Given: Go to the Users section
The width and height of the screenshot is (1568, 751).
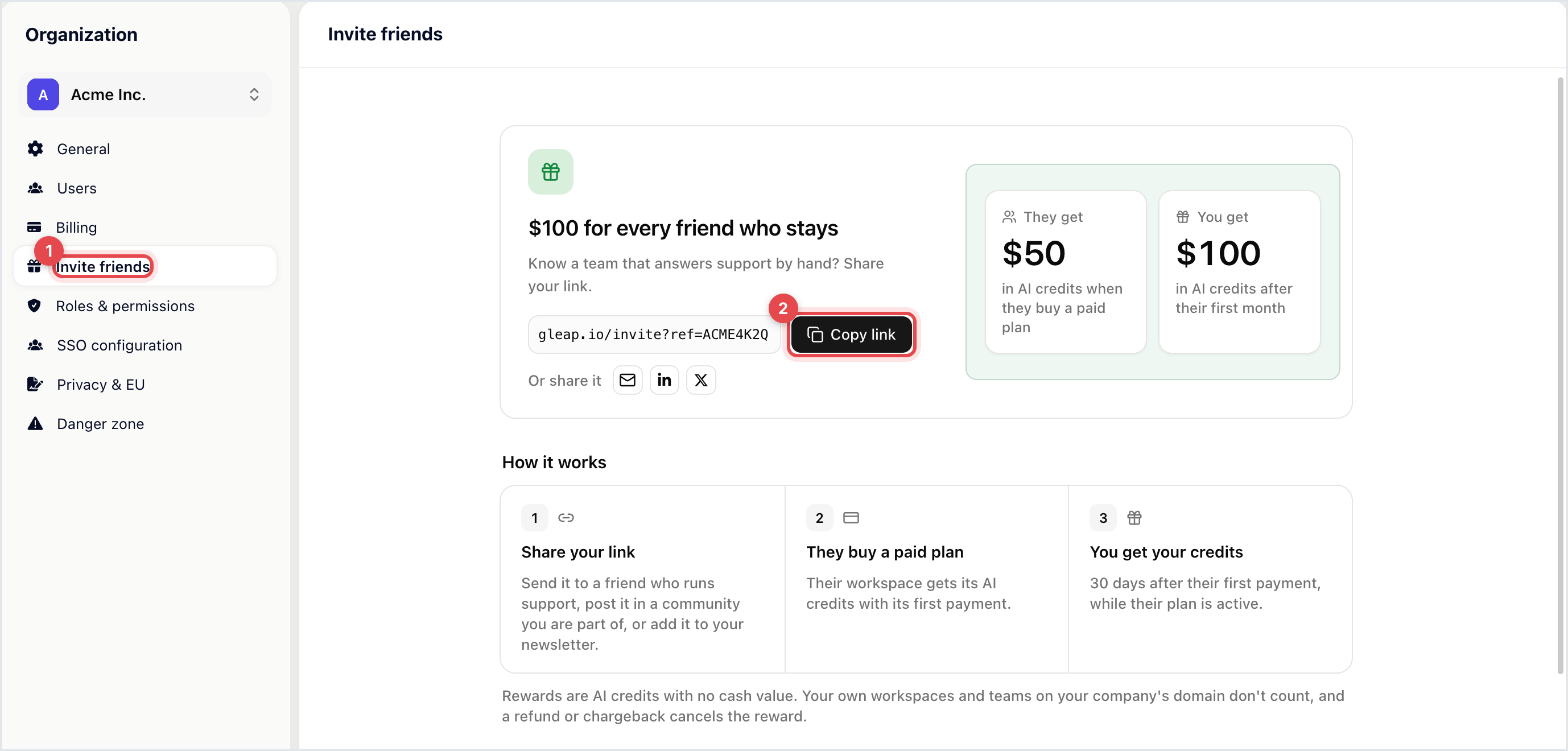Looking at the screenshot, I should pyautogui.click(x=145, y=188).
